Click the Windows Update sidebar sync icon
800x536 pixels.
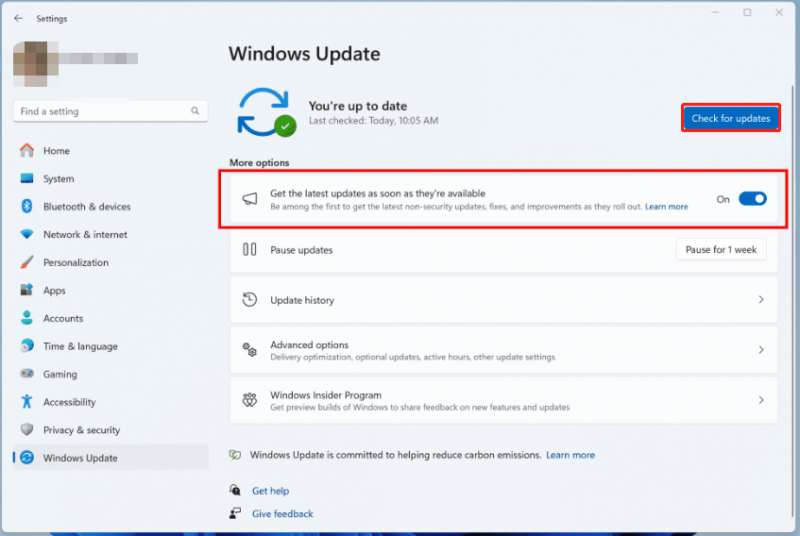(27, 457)
